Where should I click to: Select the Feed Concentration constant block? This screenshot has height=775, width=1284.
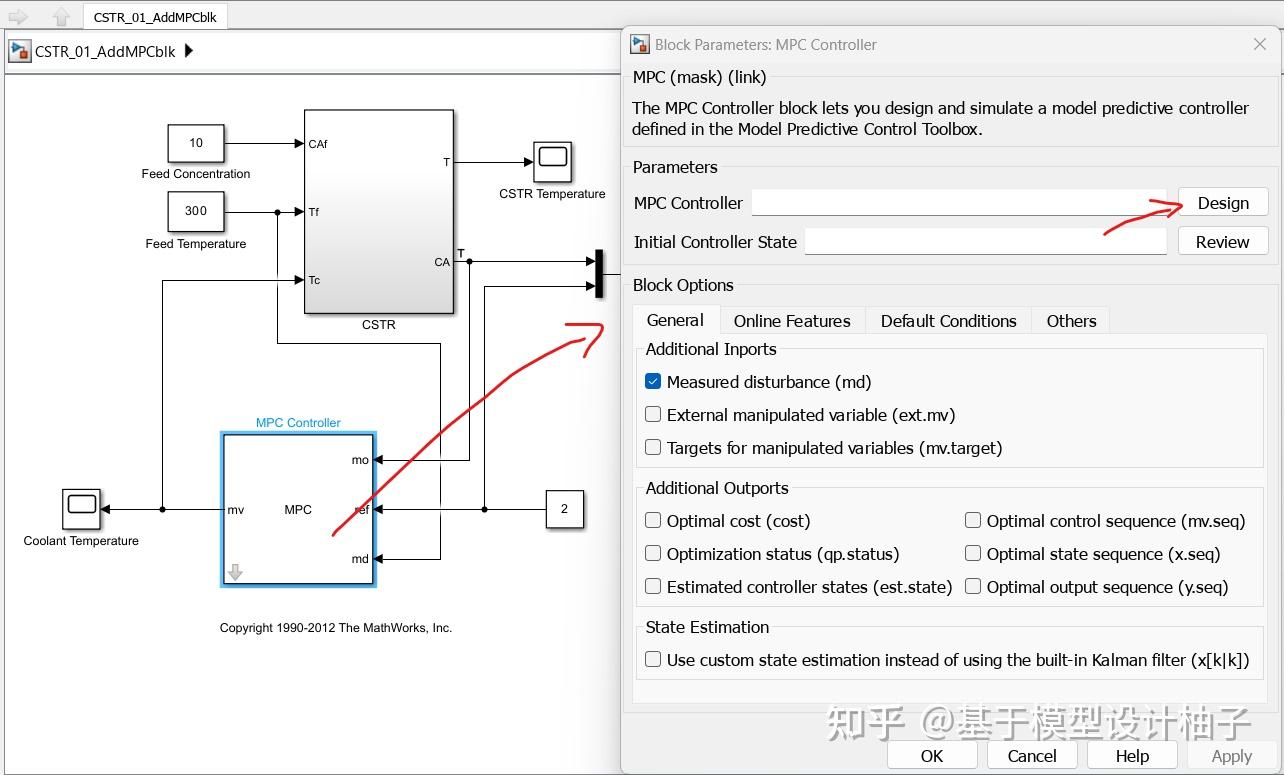pos(195,143)
